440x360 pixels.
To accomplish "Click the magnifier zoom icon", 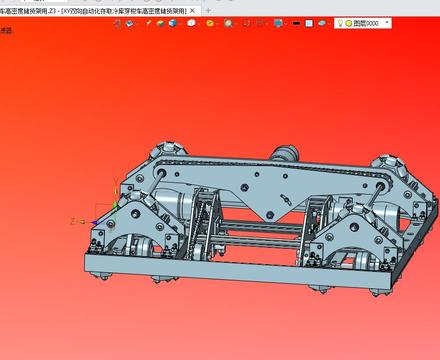I will pos(228,23).
